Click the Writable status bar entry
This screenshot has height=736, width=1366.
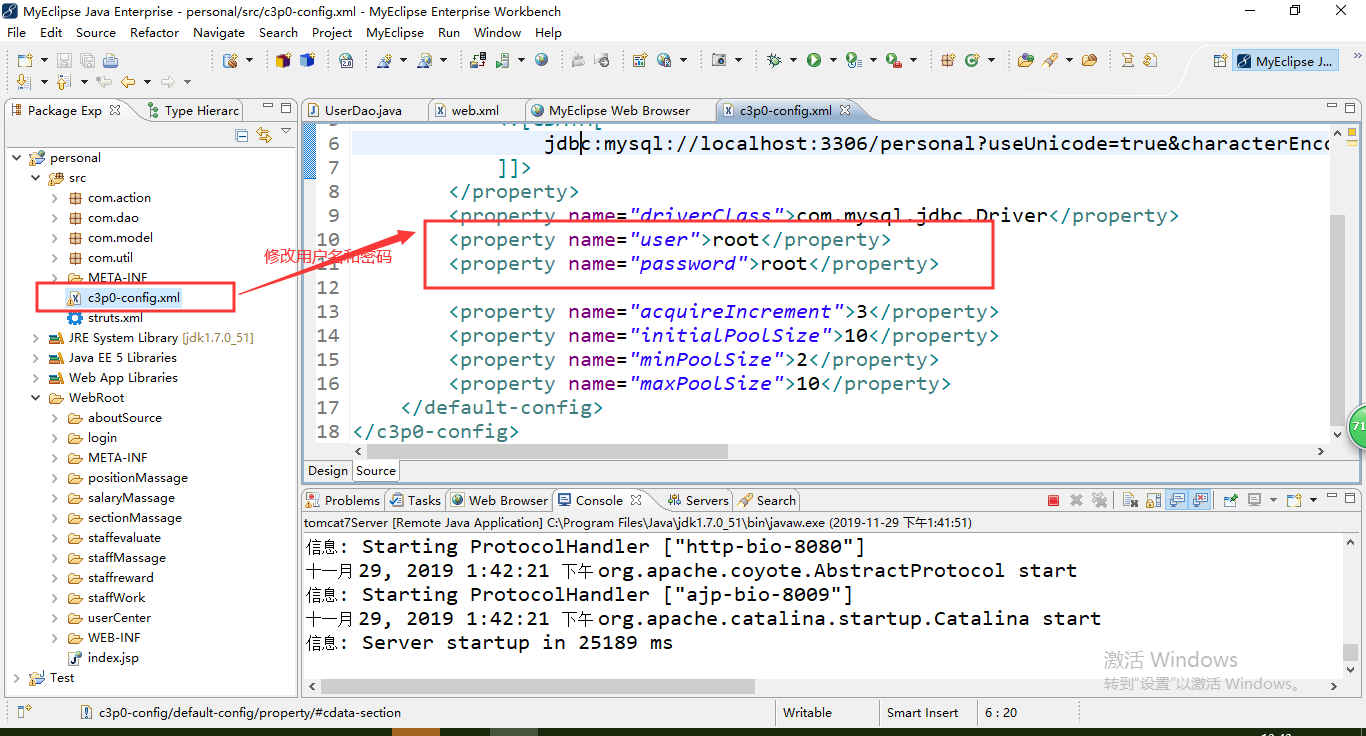click(x=807, y=713)
